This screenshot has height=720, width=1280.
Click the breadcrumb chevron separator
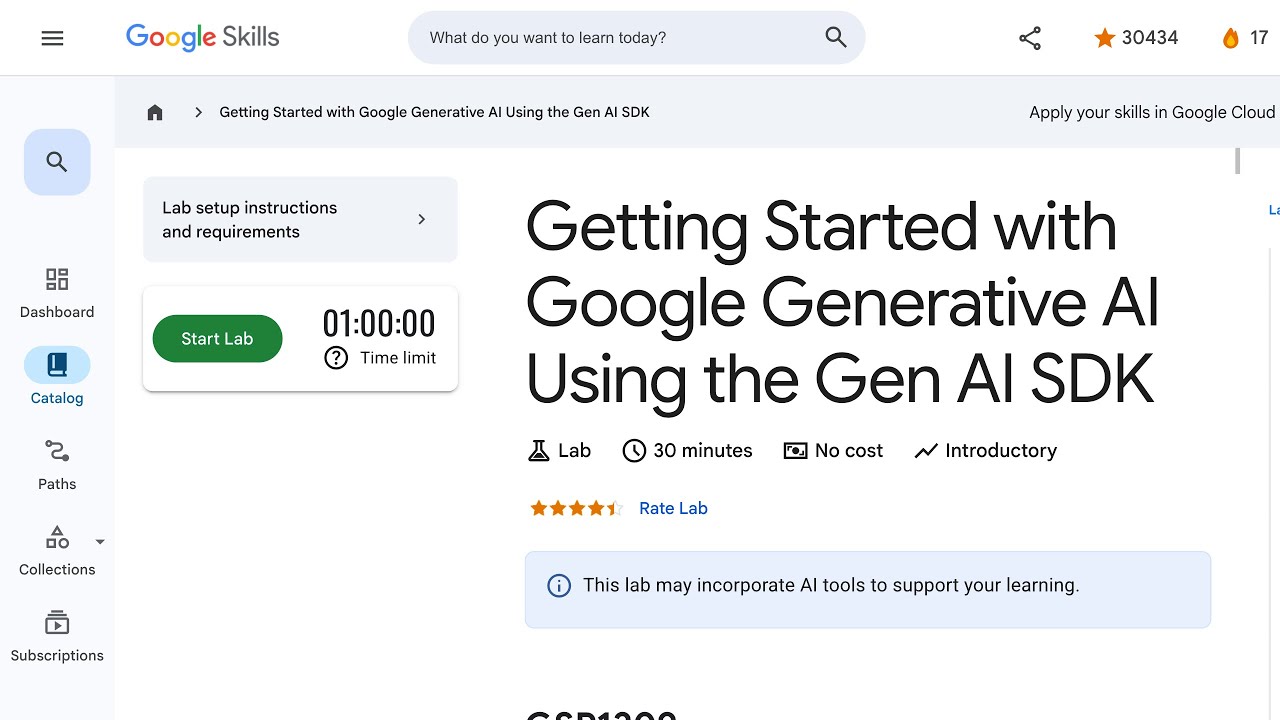(198, 112)
